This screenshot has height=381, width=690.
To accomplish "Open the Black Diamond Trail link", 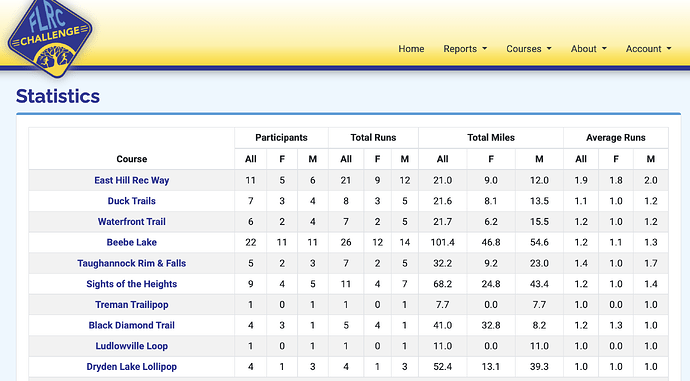I will [132, 326].
